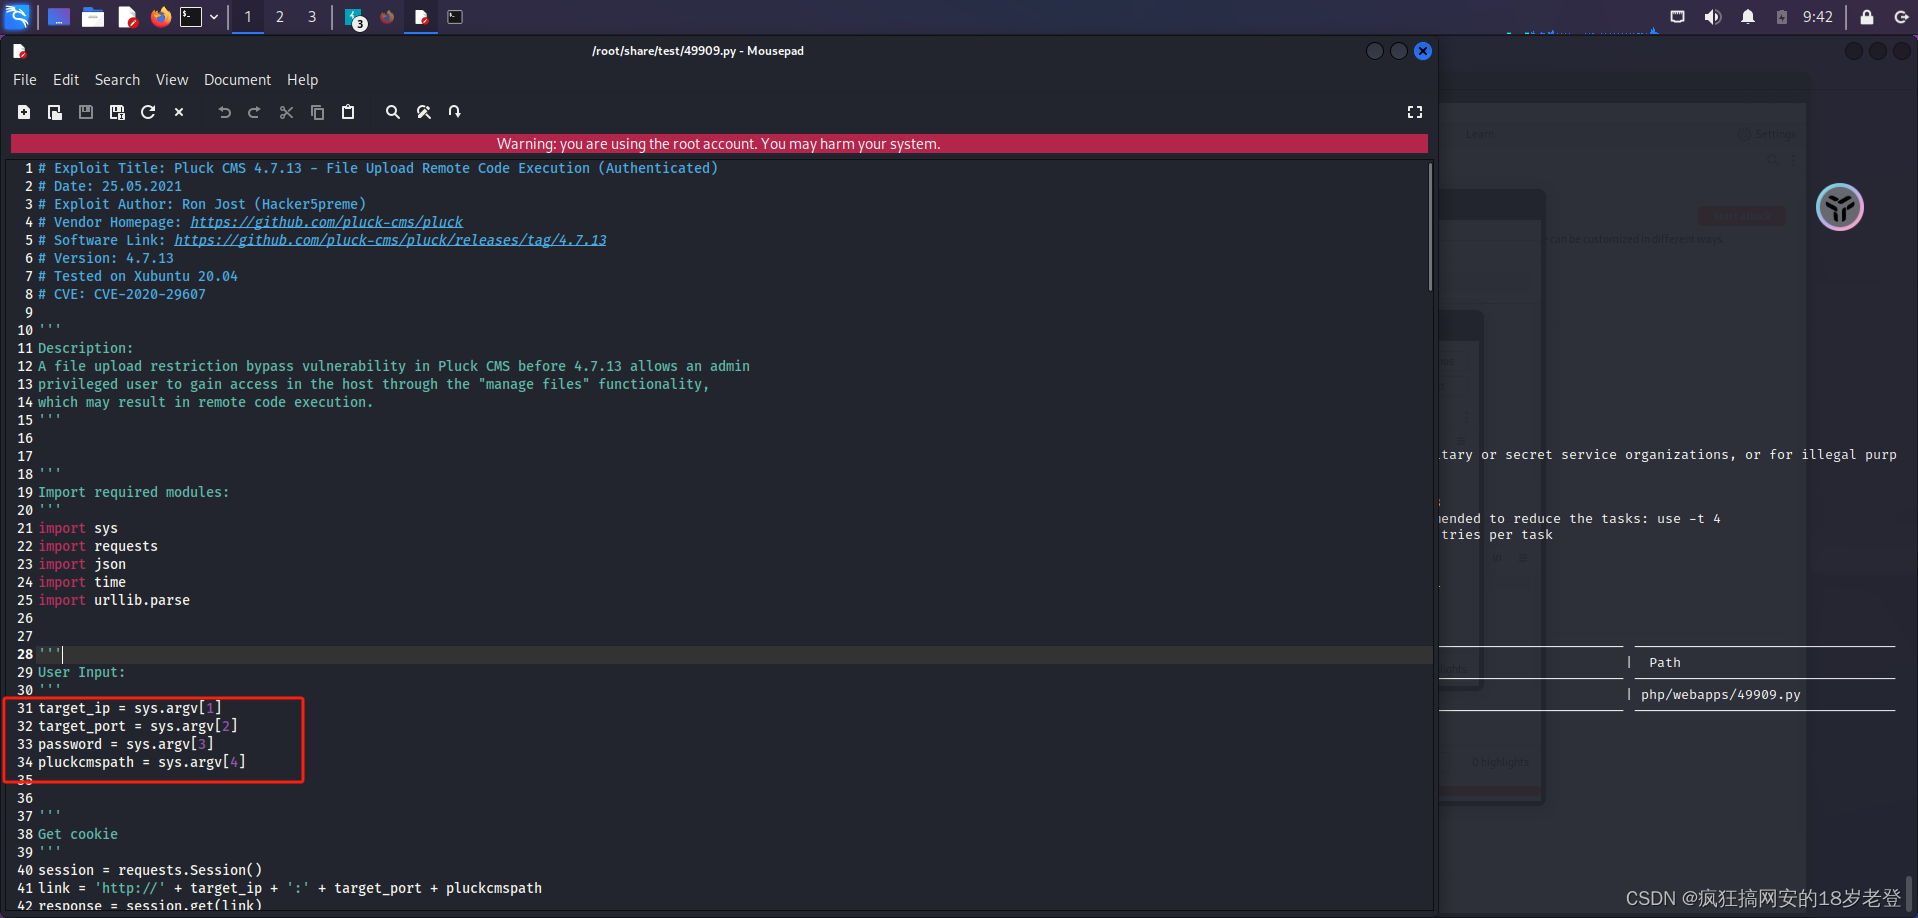The image size is (1918, 918).
Task: Open the Mousepad window menu icon in the title bar
Action: [19, 51]
